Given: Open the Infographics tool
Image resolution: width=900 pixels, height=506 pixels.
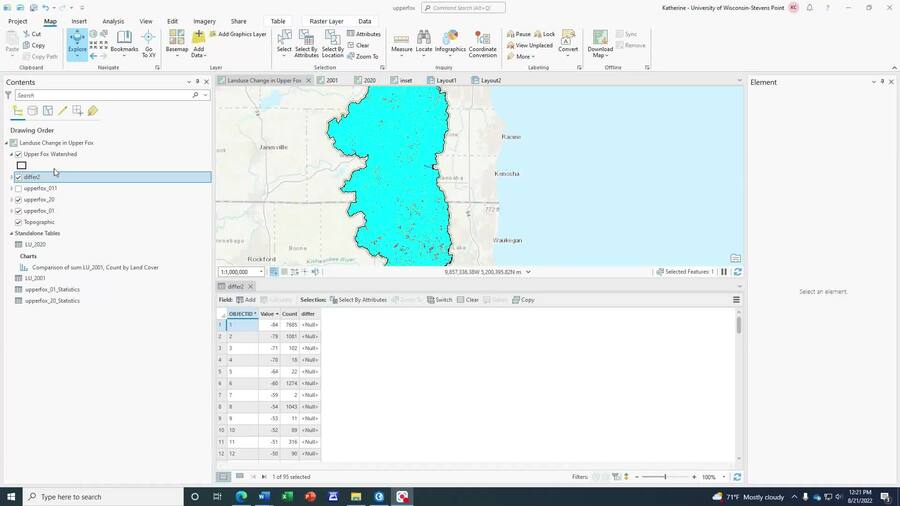Looking at the screenshot, I should [451, 42].
